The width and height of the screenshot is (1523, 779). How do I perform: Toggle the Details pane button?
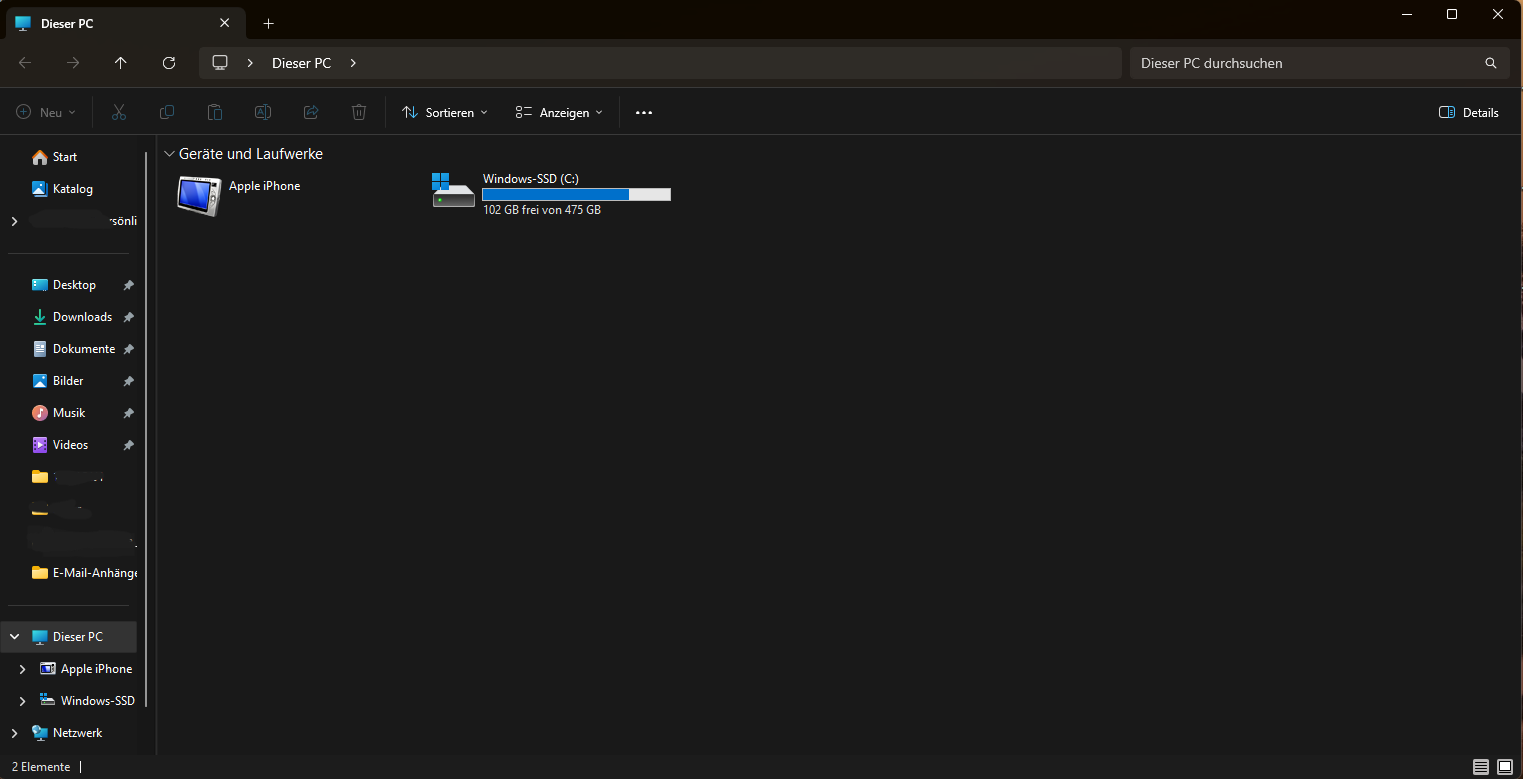[1468, 113]
